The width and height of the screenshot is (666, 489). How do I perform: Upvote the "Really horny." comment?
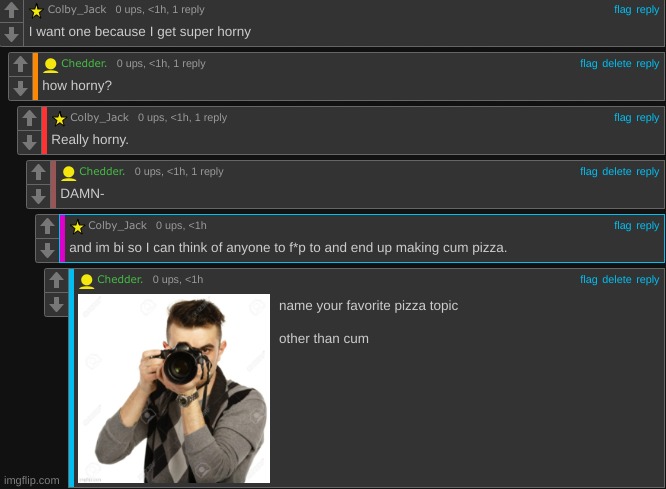[x=29, y=119]
